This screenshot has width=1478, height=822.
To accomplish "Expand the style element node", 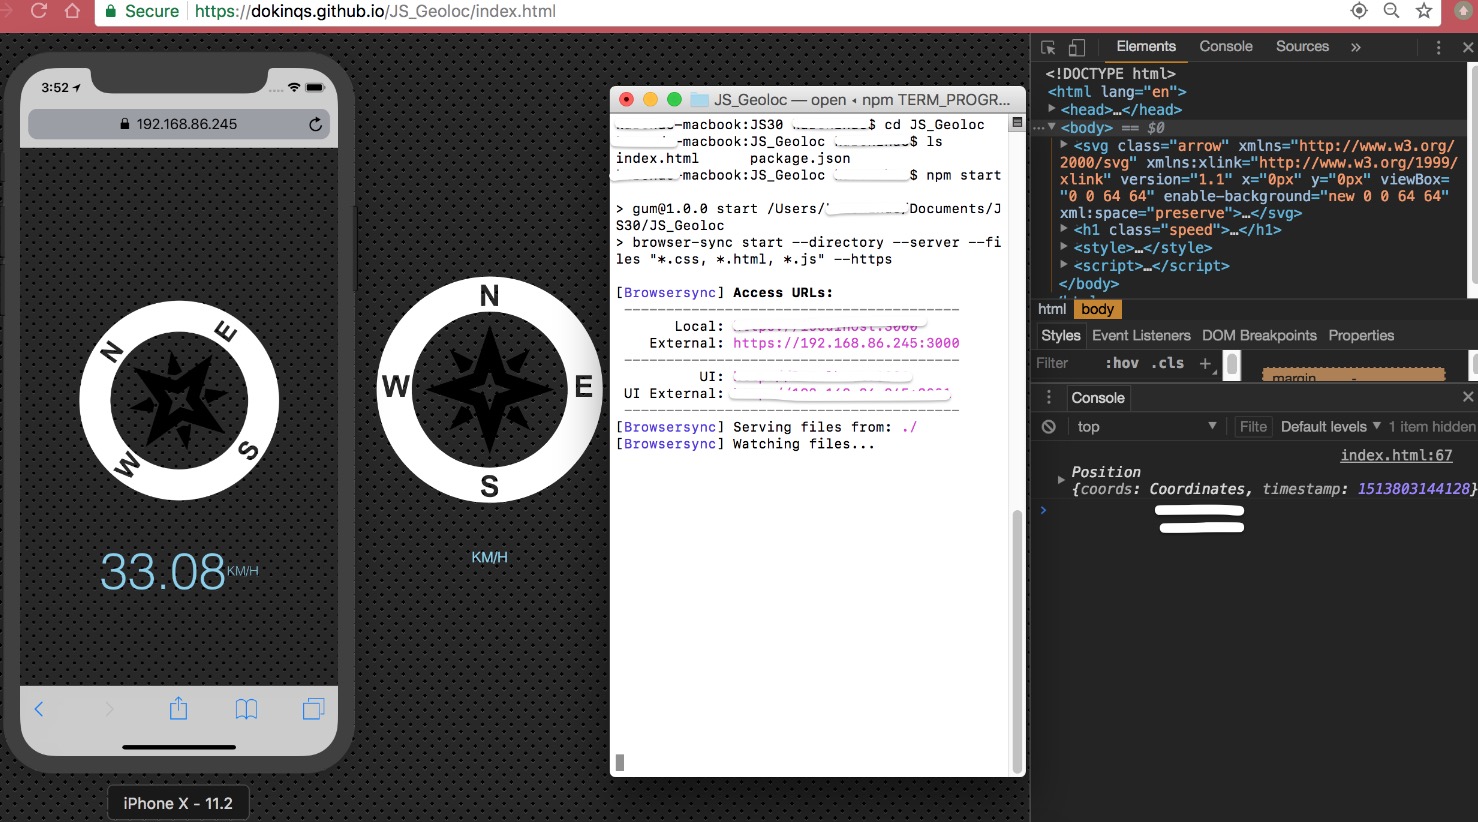I will 1065,247.
